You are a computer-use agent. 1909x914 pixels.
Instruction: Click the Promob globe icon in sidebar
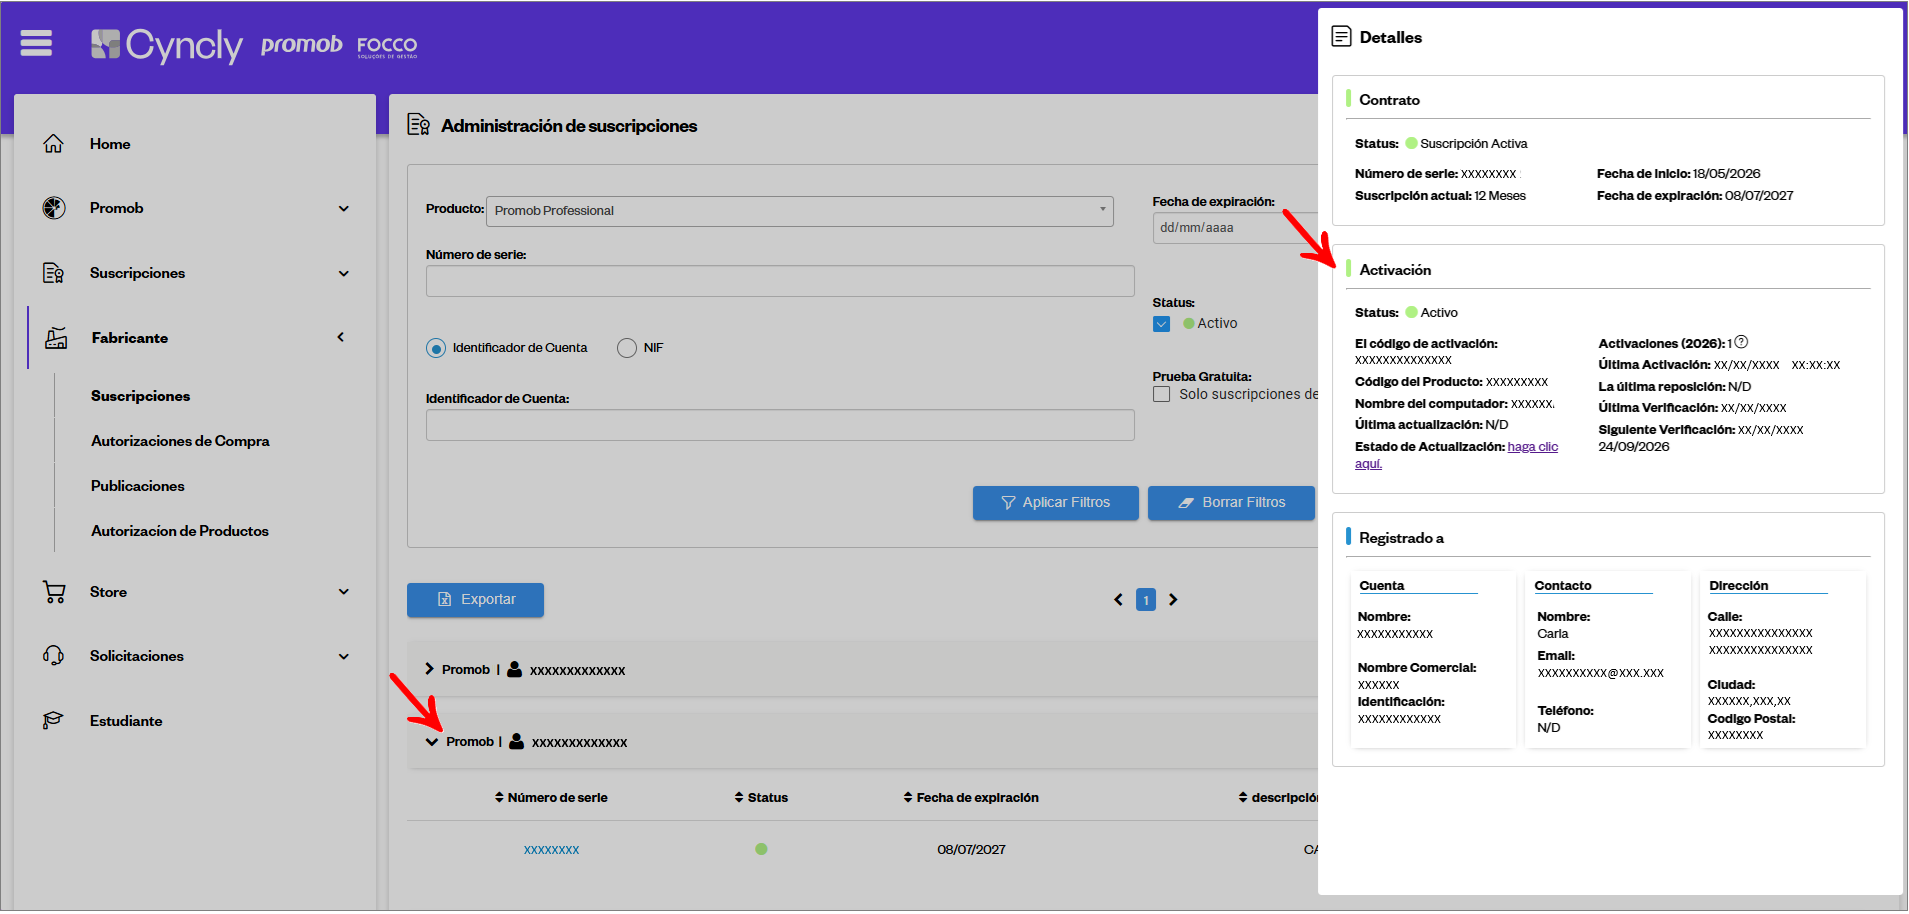point(54,208)
